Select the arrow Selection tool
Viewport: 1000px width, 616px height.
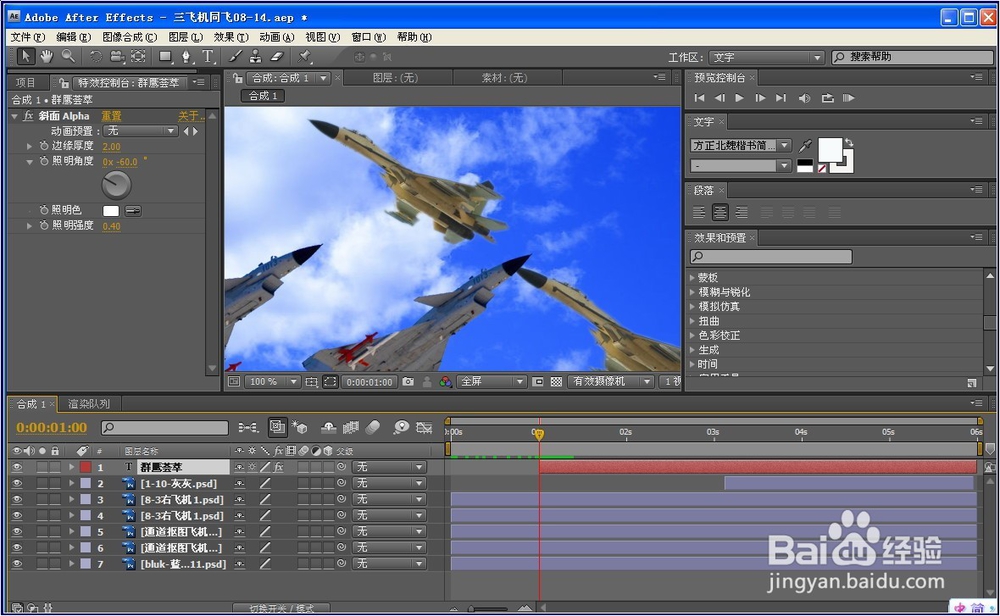(26, 57)
